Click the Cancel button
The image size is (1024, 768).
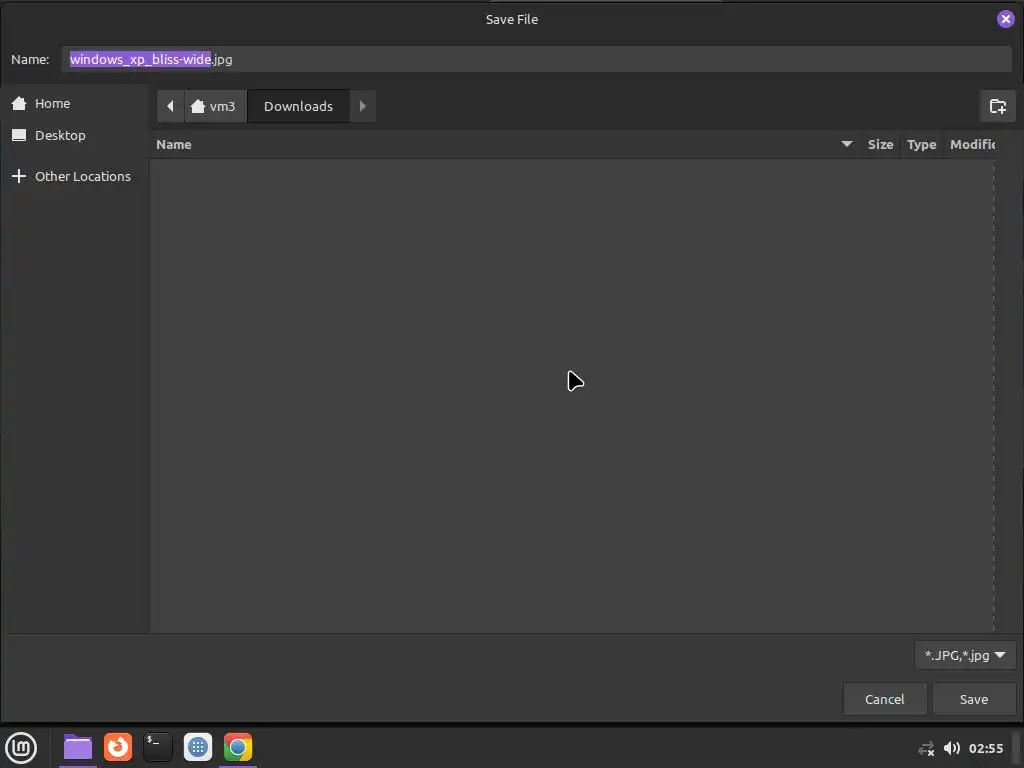[884, 699]
